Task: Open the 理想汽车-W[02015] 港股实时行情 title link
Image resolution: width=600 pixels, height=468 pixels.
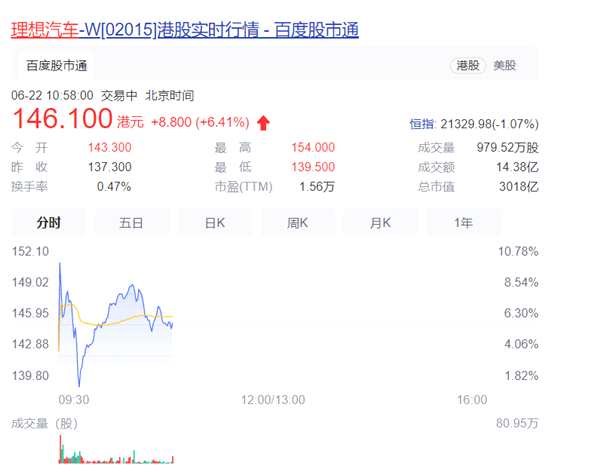Action: point(185,30)
